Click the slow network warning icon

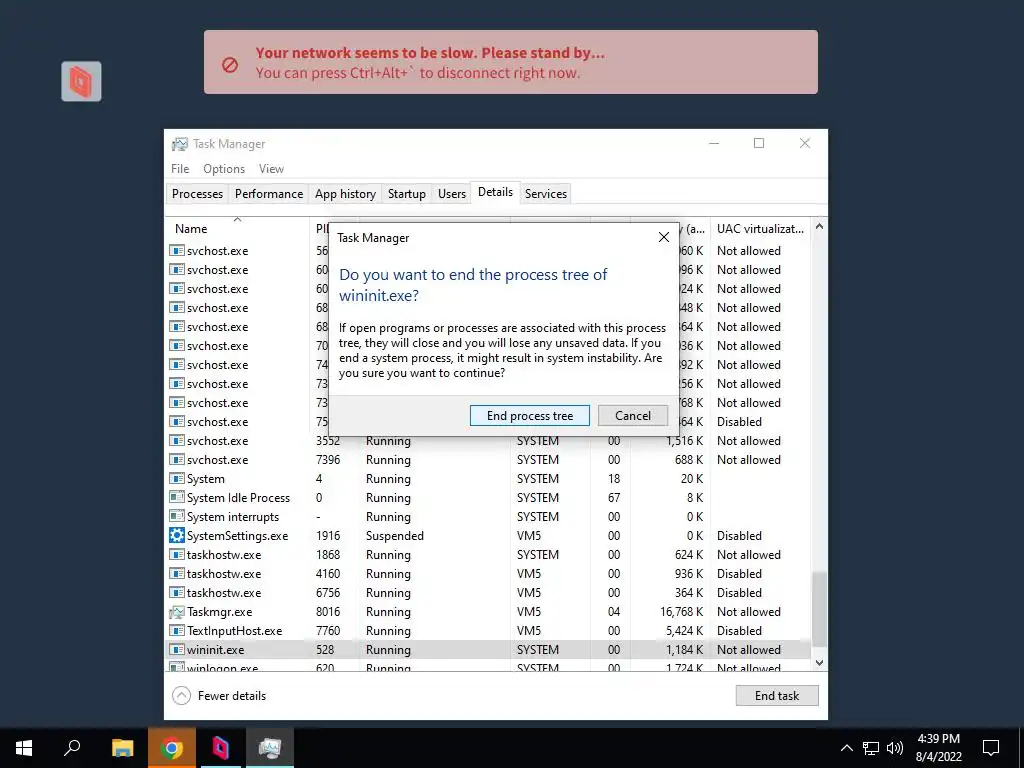tap(230, 64)
